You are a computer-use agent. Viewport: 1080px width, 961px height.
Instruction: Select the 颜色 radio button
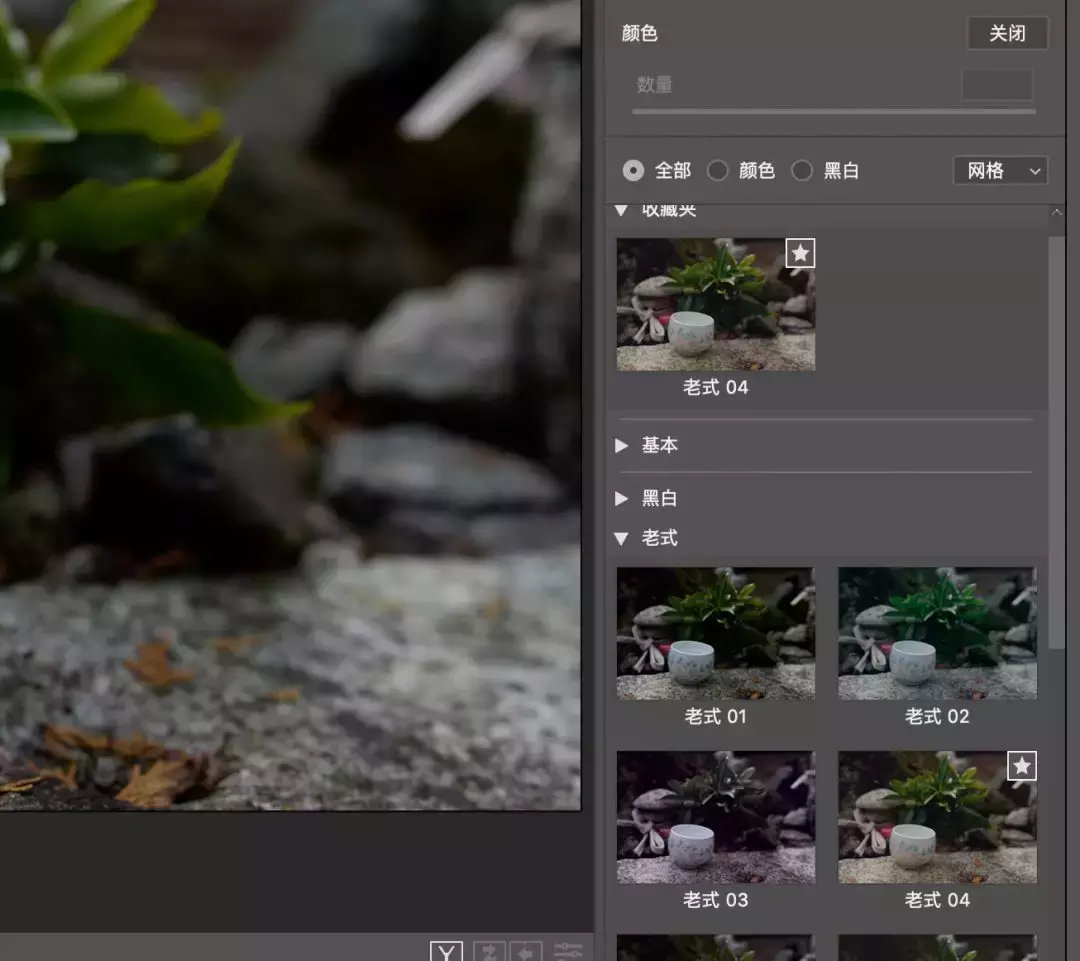(x=718, y=171)
